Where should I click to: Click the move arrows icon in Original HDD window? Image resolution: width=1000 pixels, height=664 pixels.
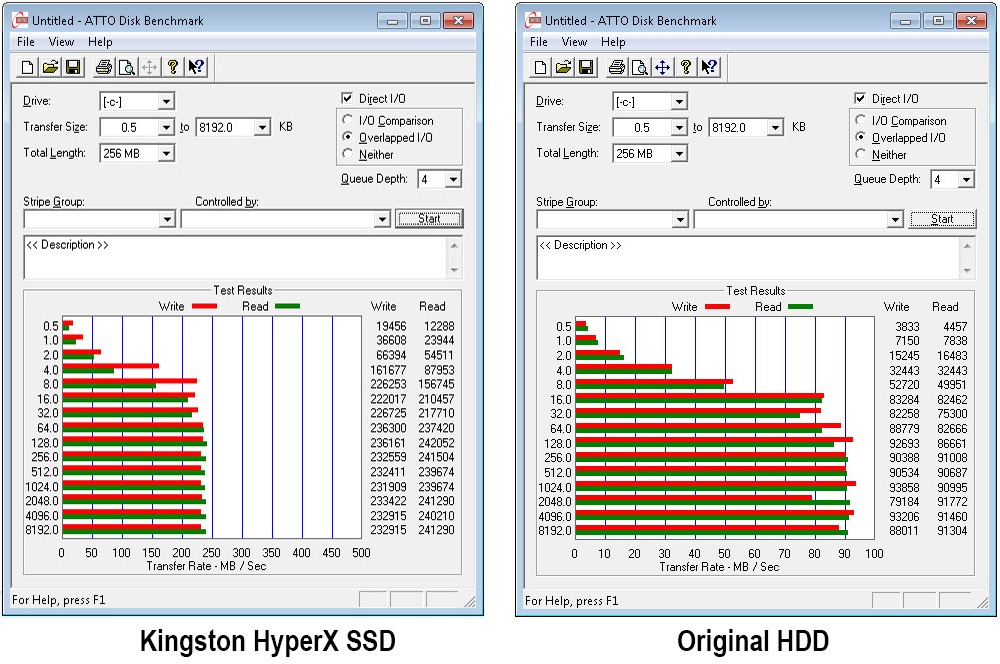coord(662,67)
